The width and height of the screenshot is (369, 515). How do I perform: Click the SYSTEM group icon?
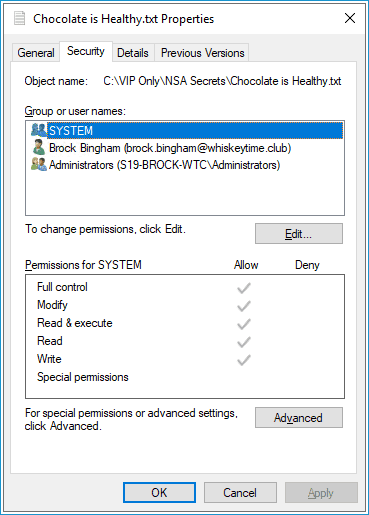39,130
